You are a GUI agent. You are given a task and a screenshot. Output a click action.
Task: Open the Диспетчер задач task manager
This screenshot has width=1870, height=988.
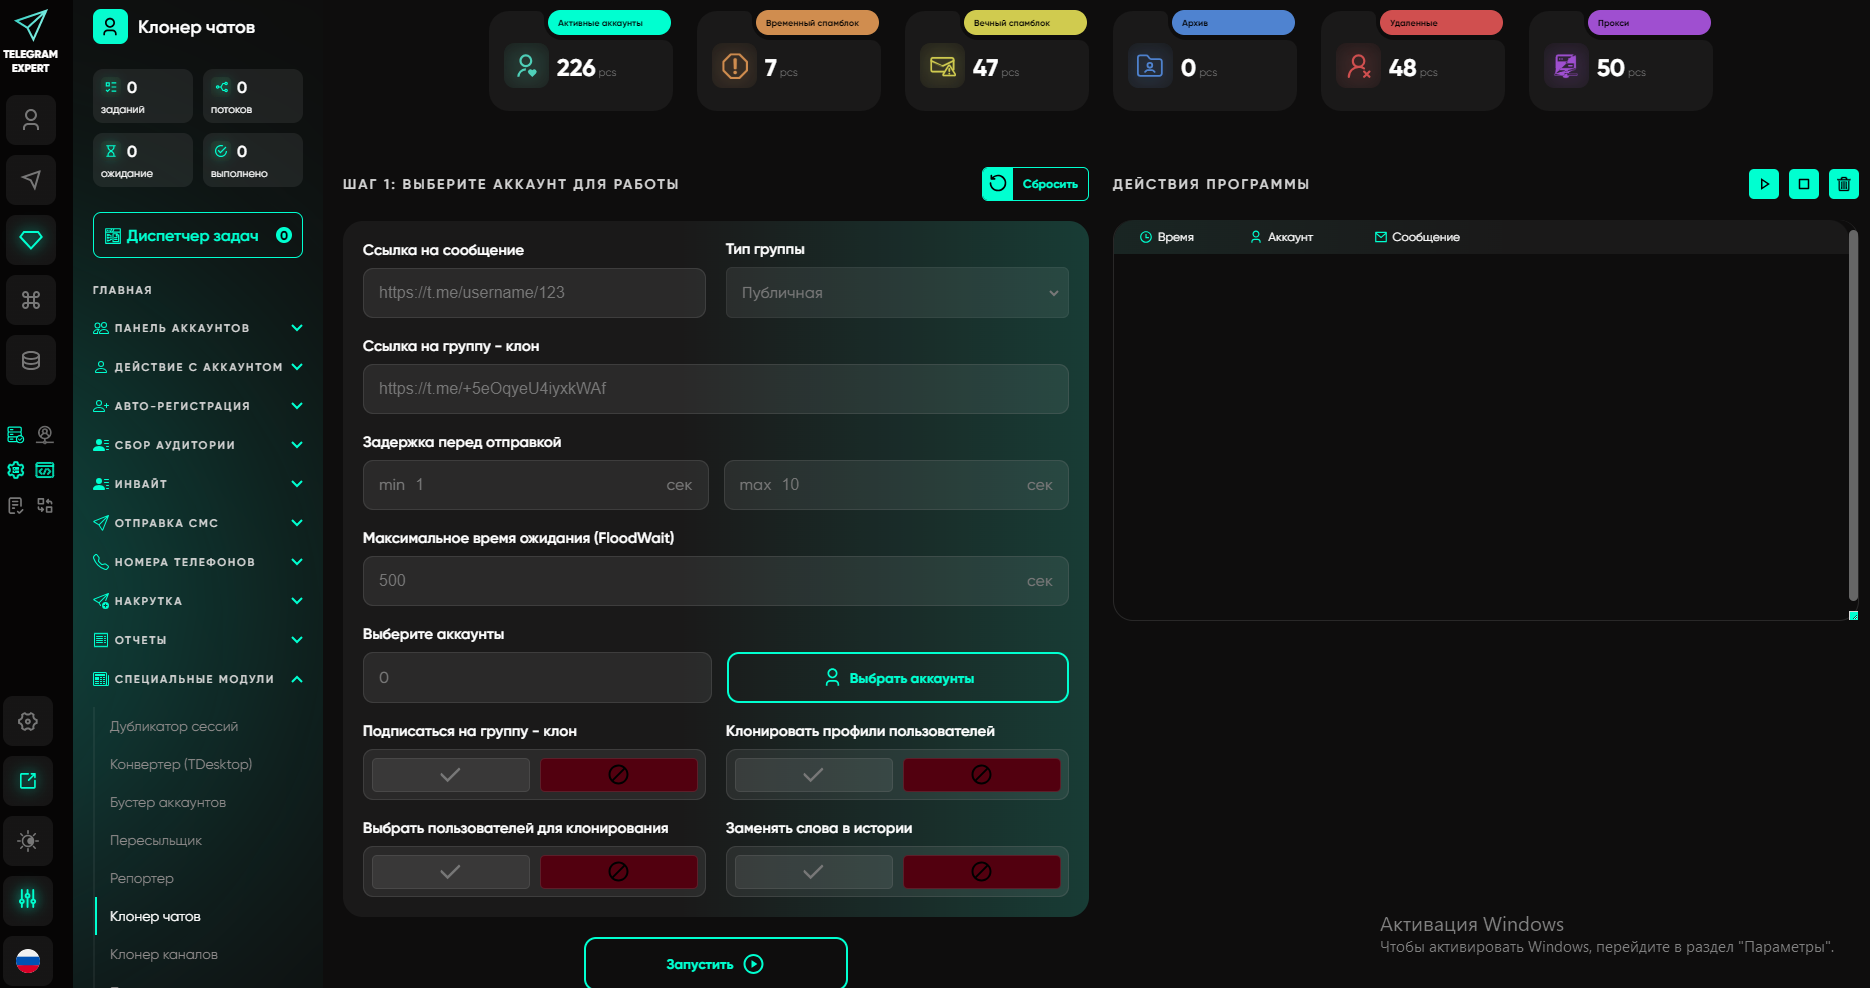click(198, 236)
